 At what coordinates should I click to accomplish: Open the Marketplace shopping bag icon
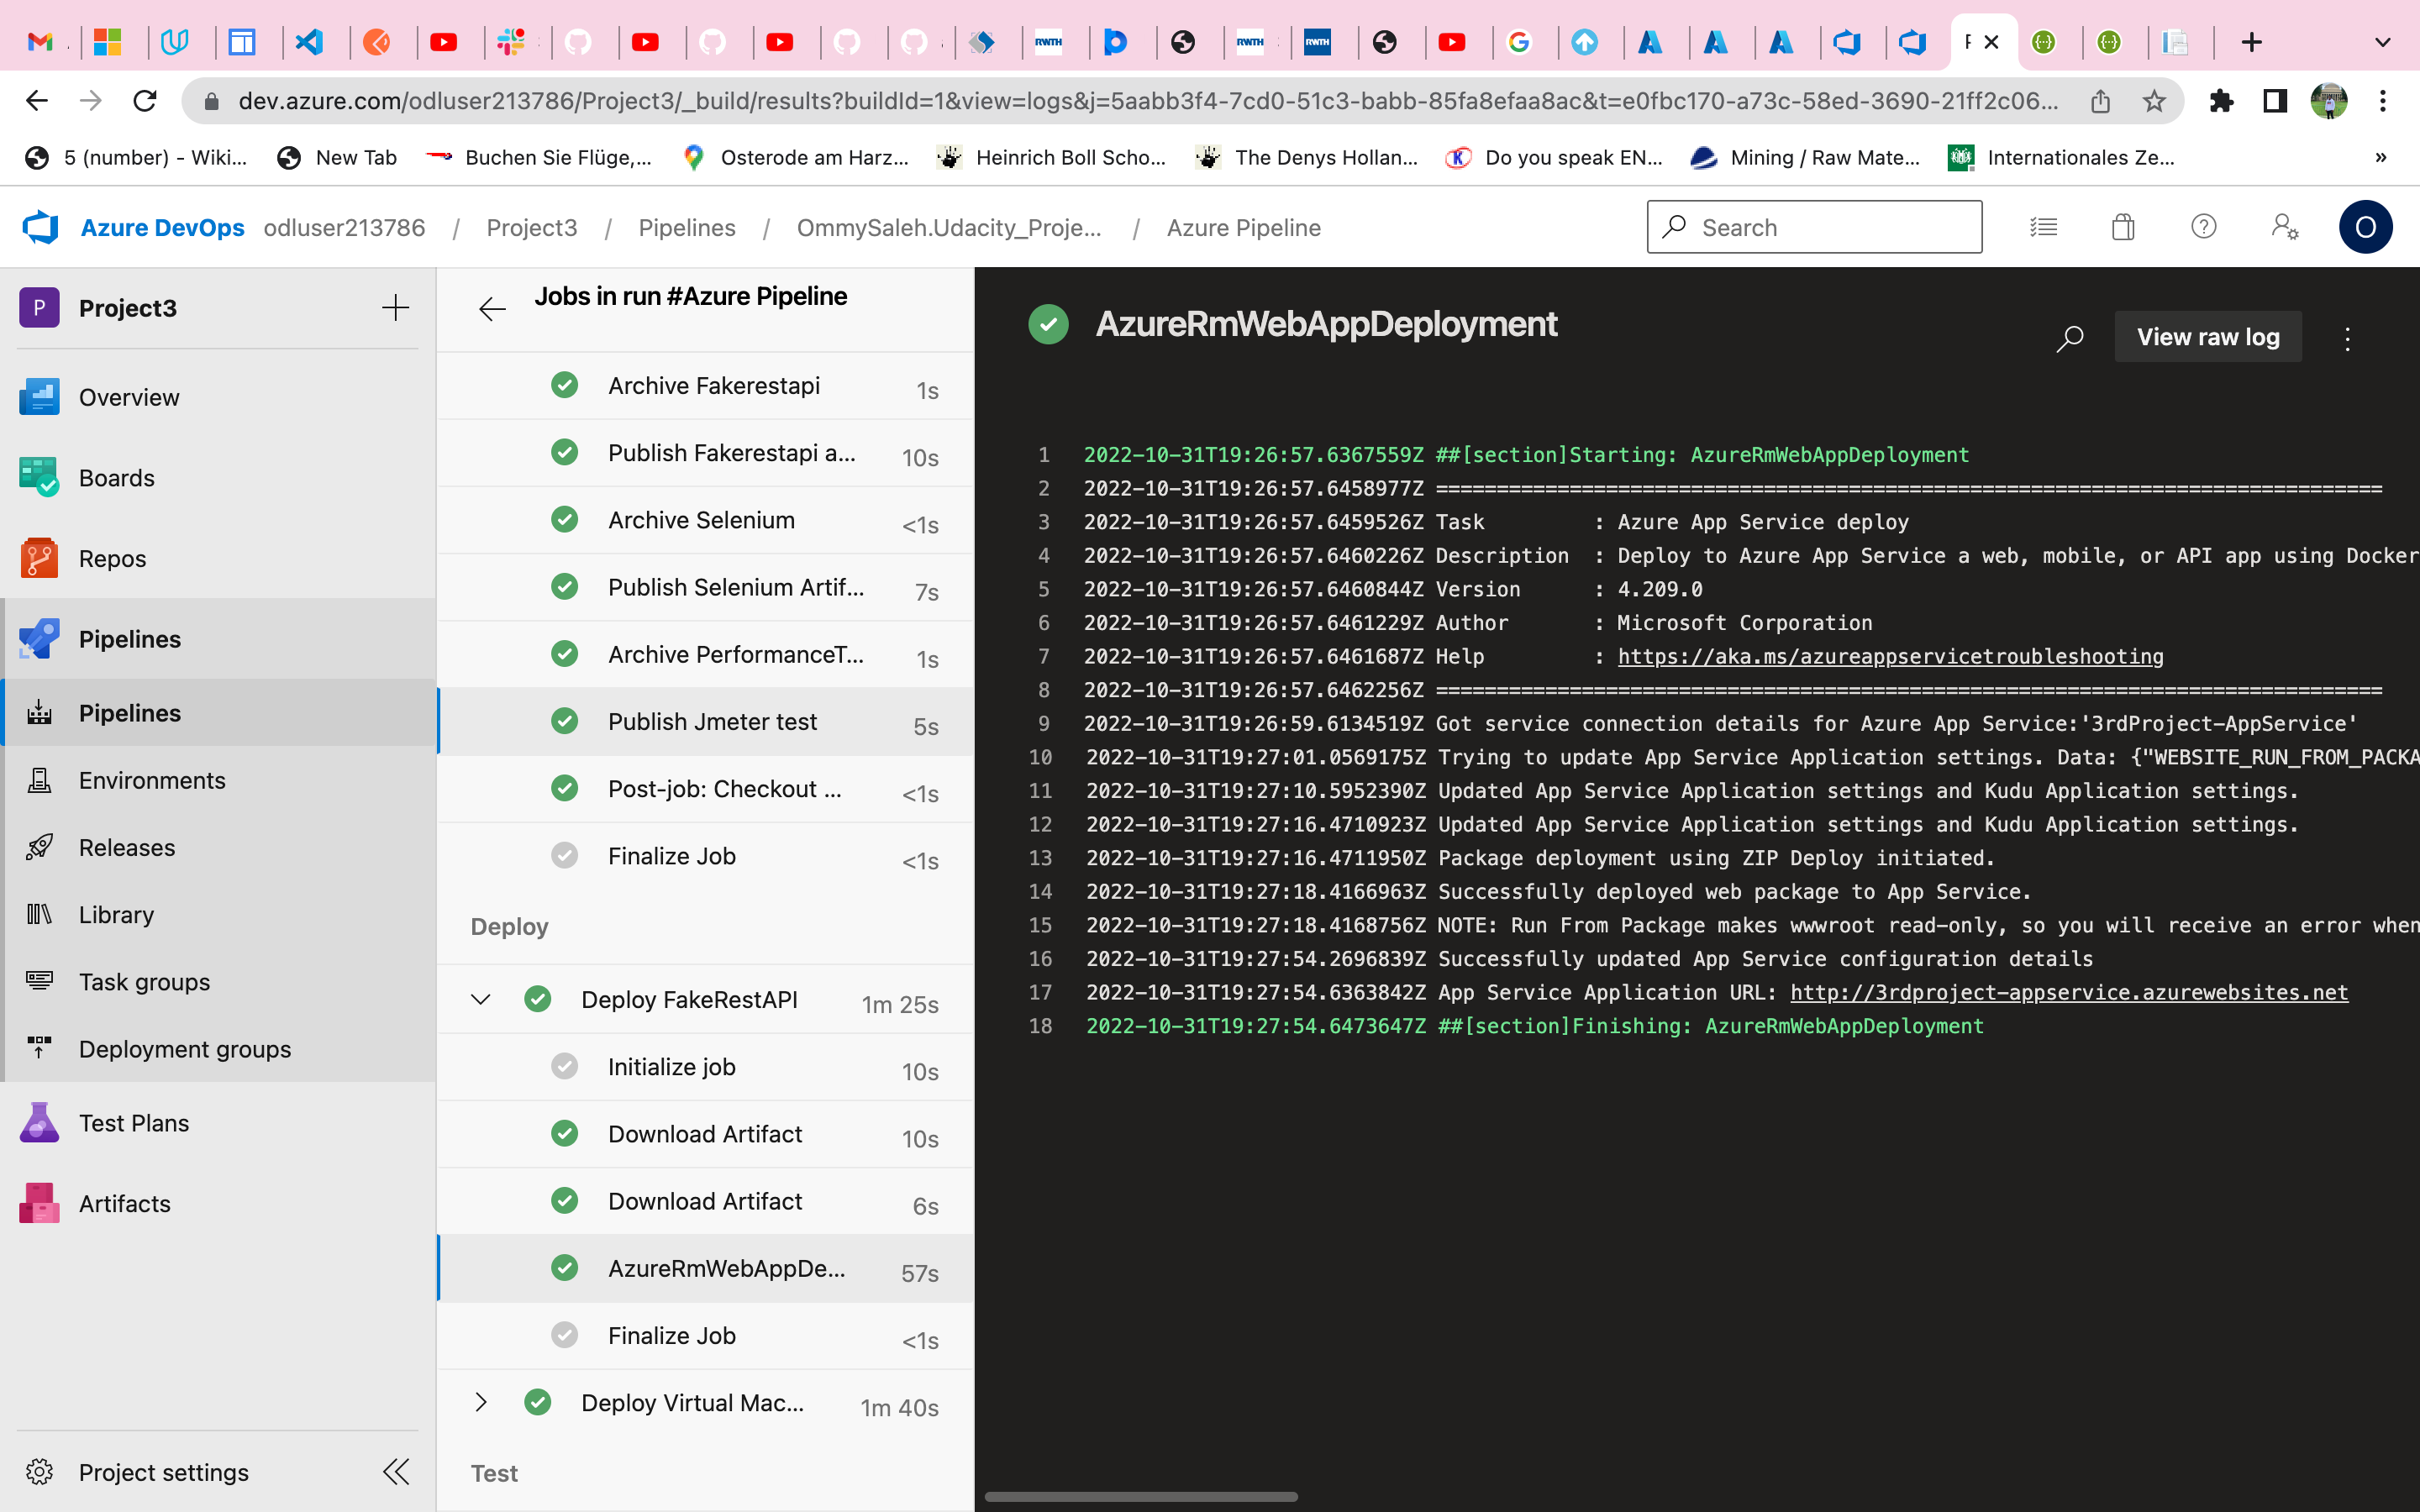2123,227
